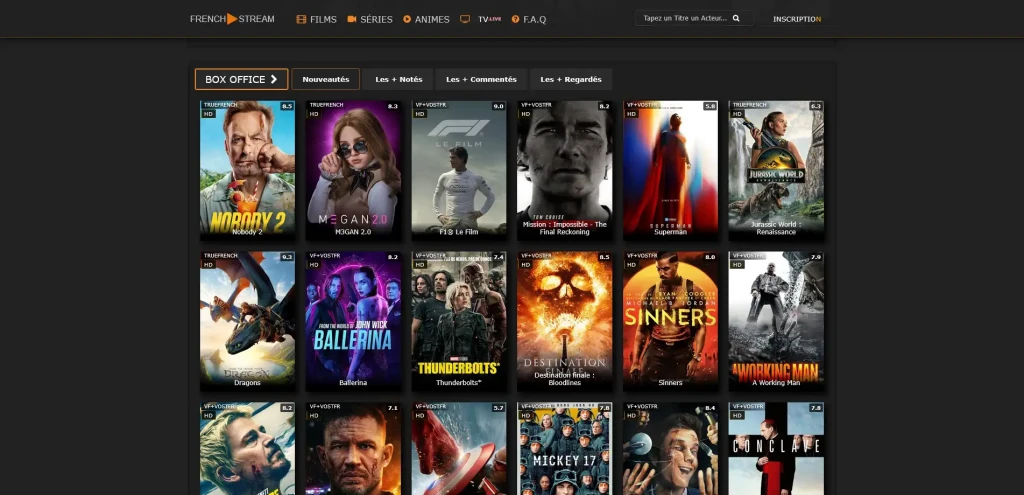Click the 9.3 rating badge on Dragons

(287, 257)
